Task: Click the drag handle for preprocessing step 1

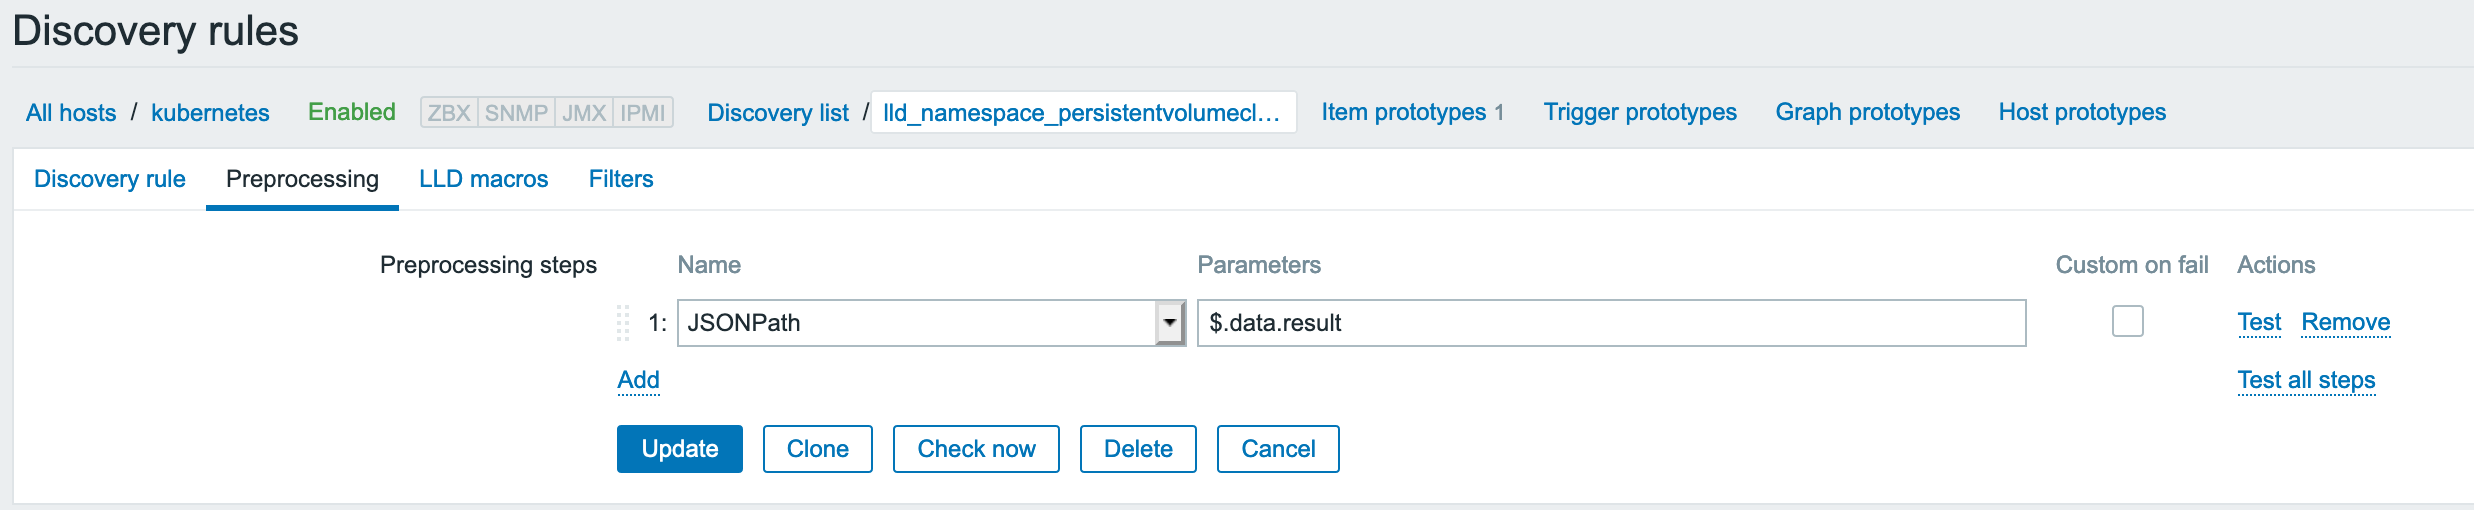Action: point(623,323)
